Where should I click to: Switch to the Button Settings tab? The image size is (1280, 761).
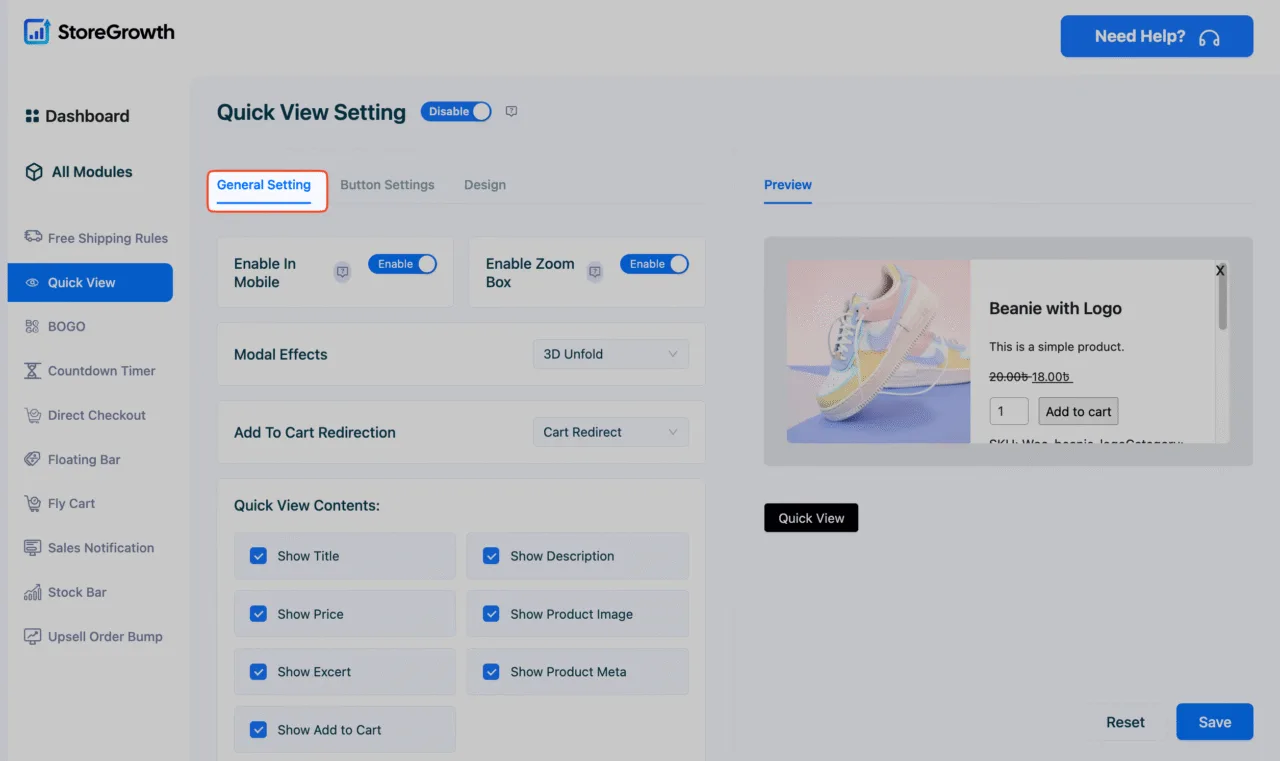click(387, 185)
